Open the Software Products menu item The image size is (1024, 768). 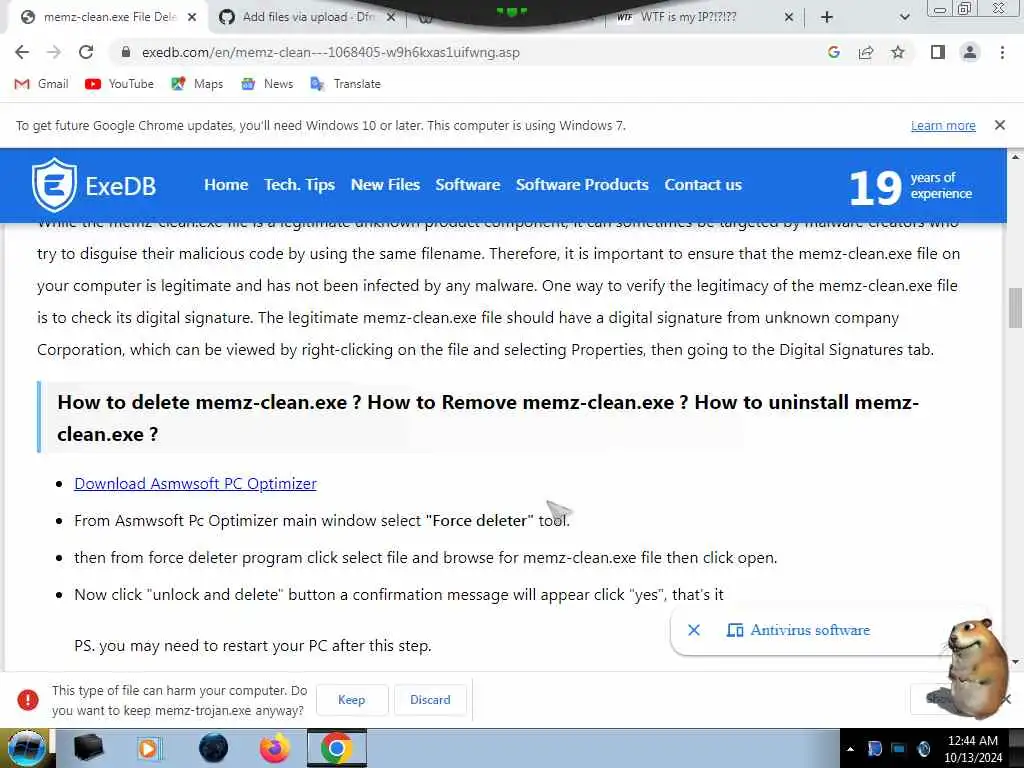pyautogui.click(x=582, y=185)
